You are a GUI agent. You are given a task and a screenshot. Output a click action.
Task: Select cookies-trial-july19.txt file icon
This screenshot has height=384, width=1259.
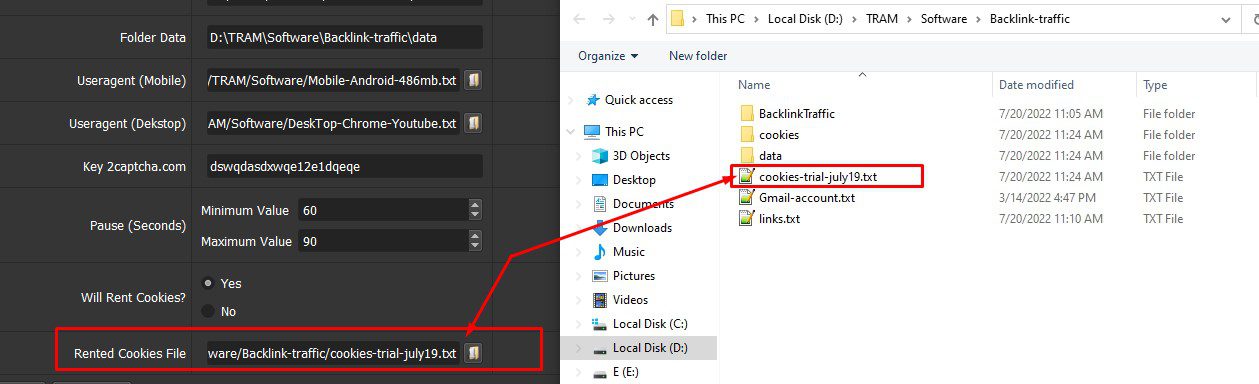point(746,177)
